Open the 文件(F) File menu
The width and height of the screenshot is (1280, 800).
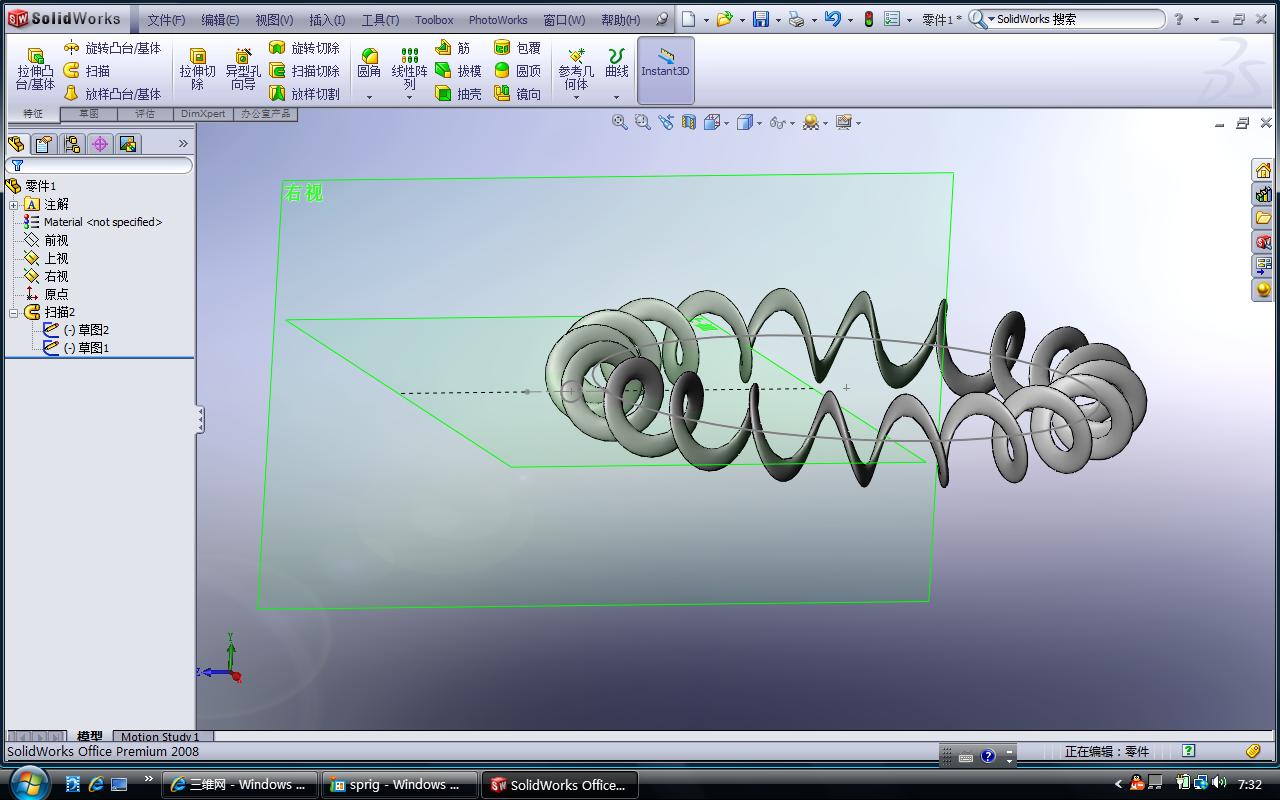[166, 20]
